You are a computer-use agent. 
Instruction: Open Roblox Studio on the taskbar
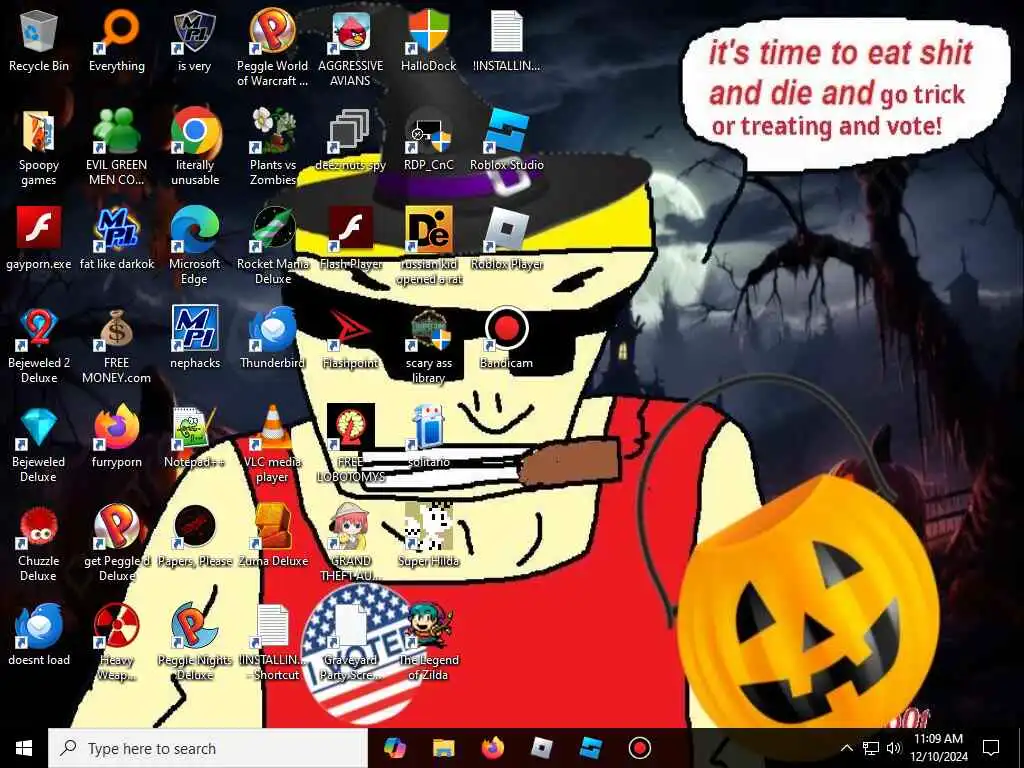pos(590,748)
